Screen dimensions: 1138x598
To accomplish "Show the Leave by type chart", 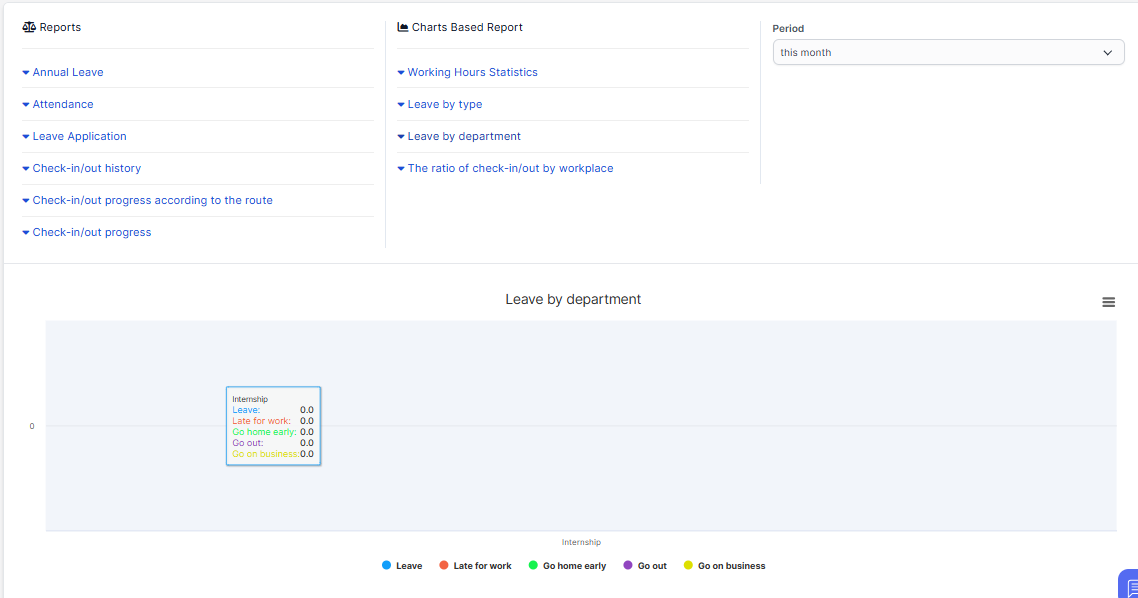I will [444, 104].
